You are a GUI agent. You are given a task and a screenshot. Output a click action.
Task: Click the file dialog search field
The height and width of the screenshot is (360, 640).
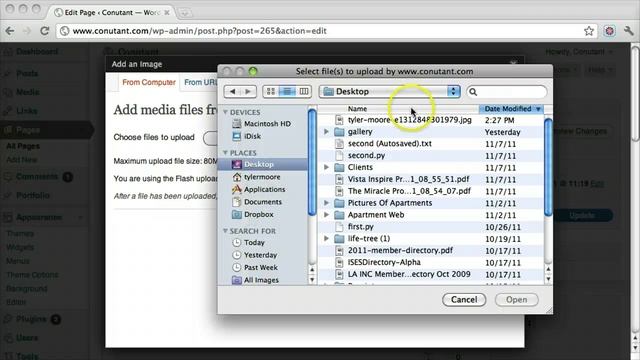point(507,92)
